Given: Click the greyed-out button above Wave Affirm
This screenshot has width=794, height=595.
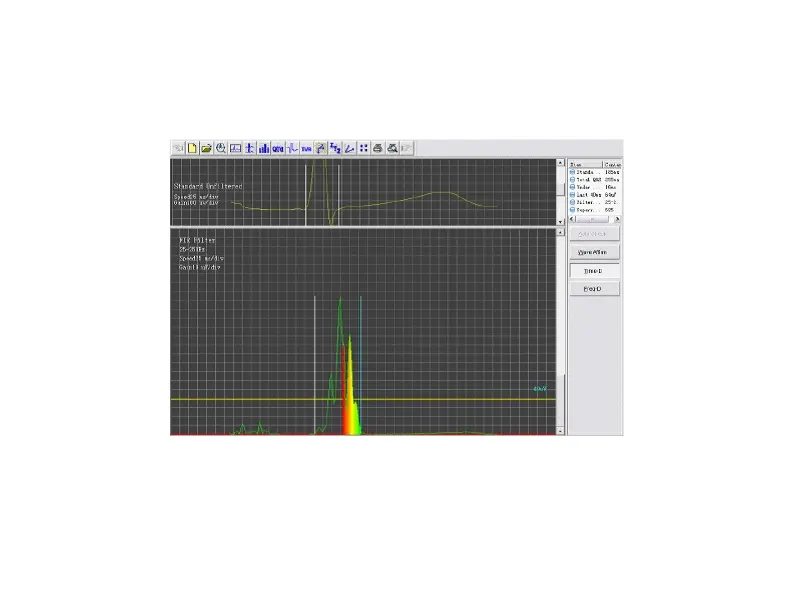Looking at the screenshot, I should coord(594,234).
